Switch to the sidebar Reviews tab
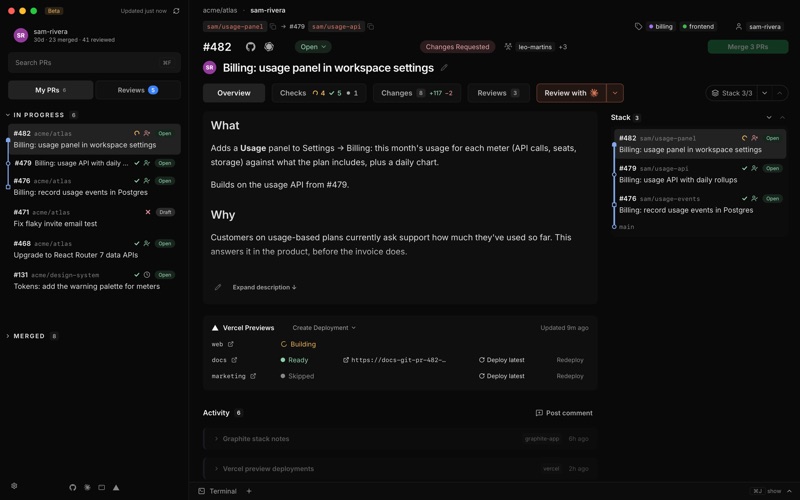 coord(138,90)
